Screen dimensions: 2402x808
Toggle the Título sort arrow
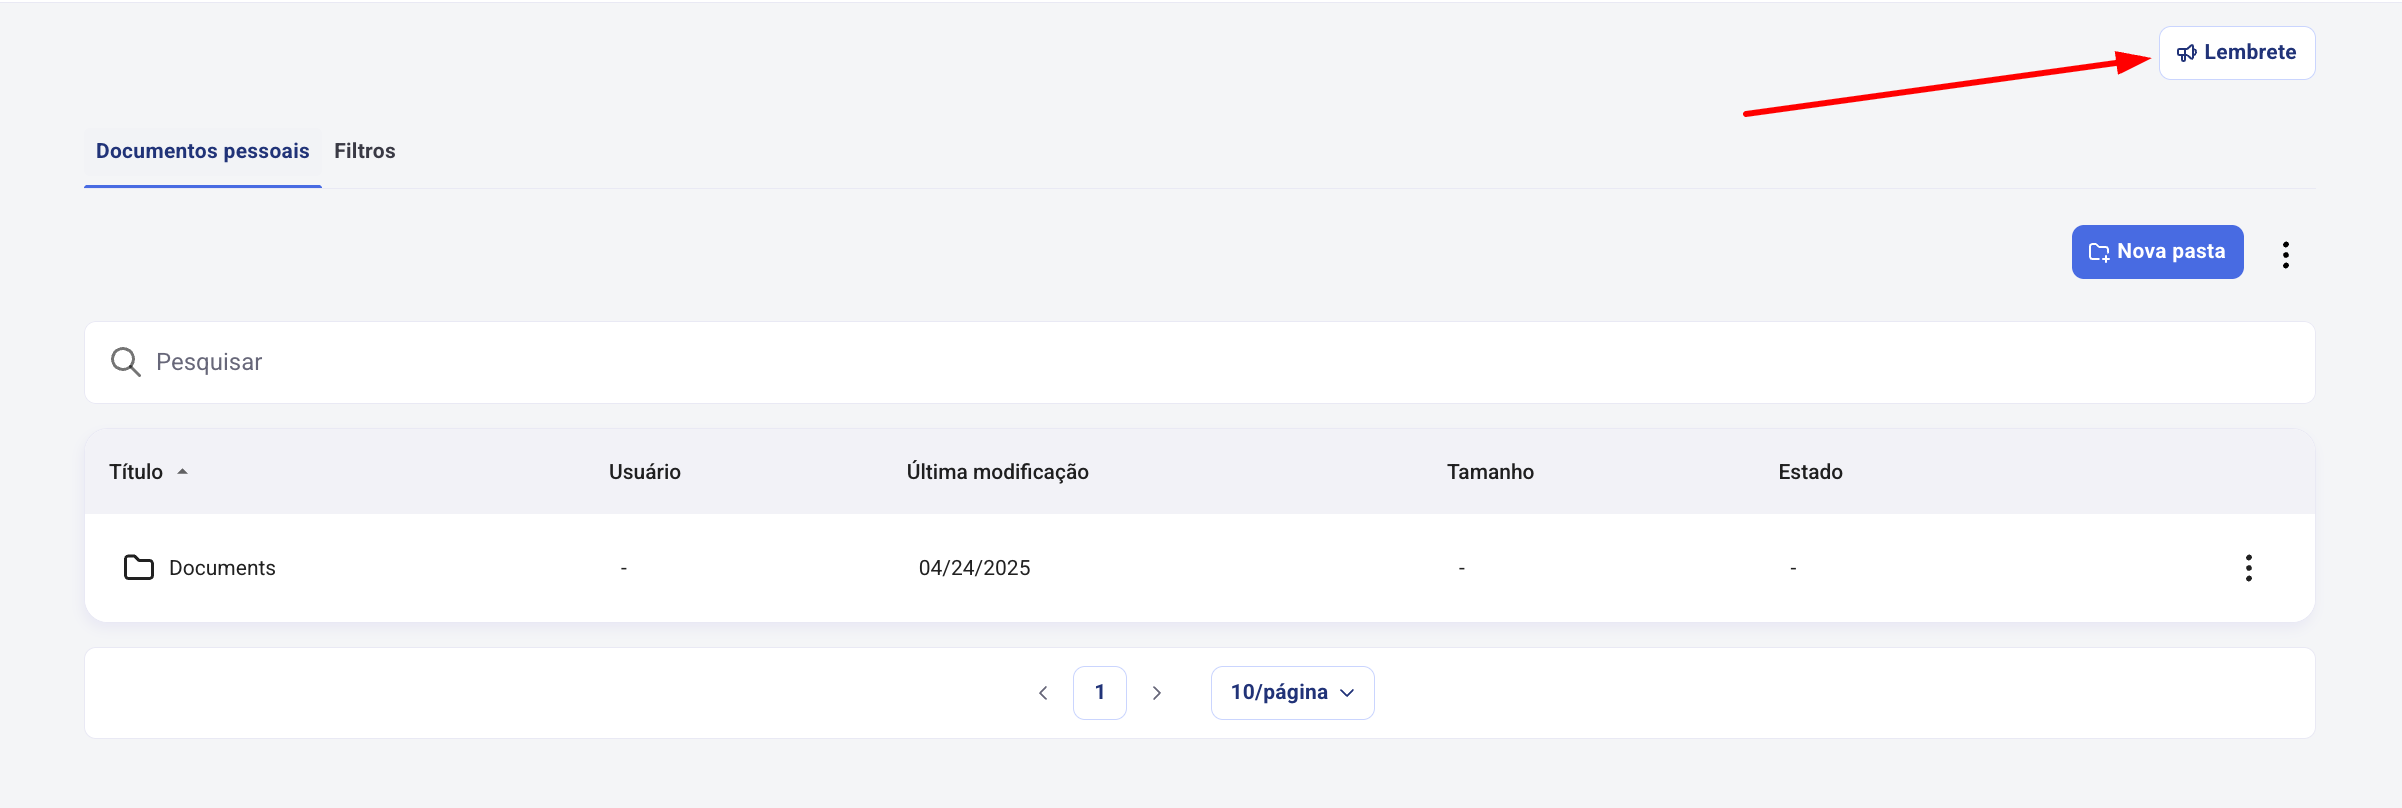(182, 472)
